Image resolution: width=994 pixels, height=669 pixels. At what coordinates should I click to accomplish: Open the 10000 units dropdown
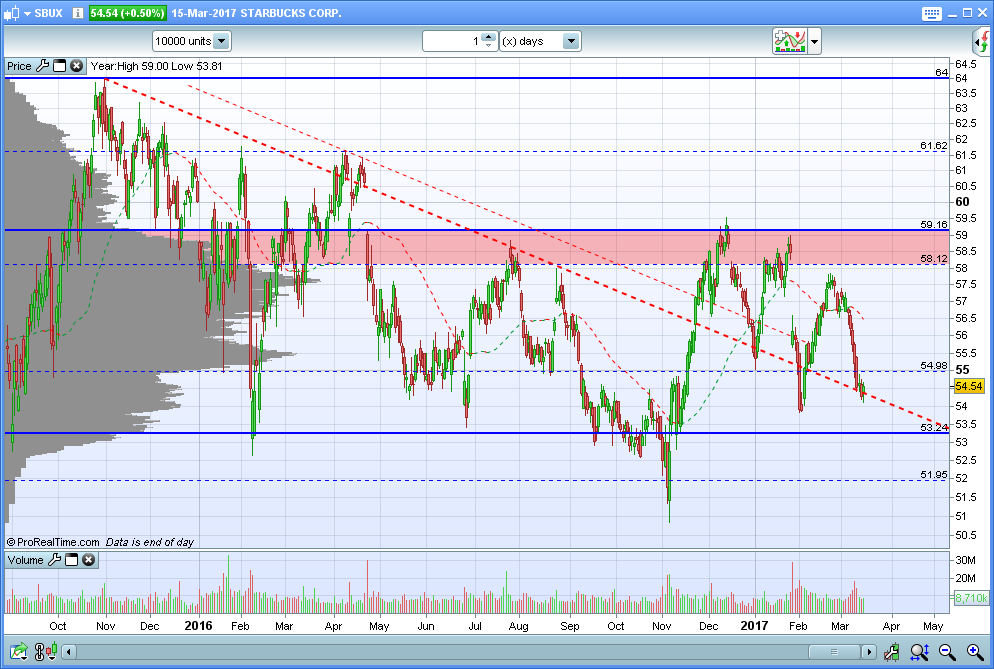point(191,41)
